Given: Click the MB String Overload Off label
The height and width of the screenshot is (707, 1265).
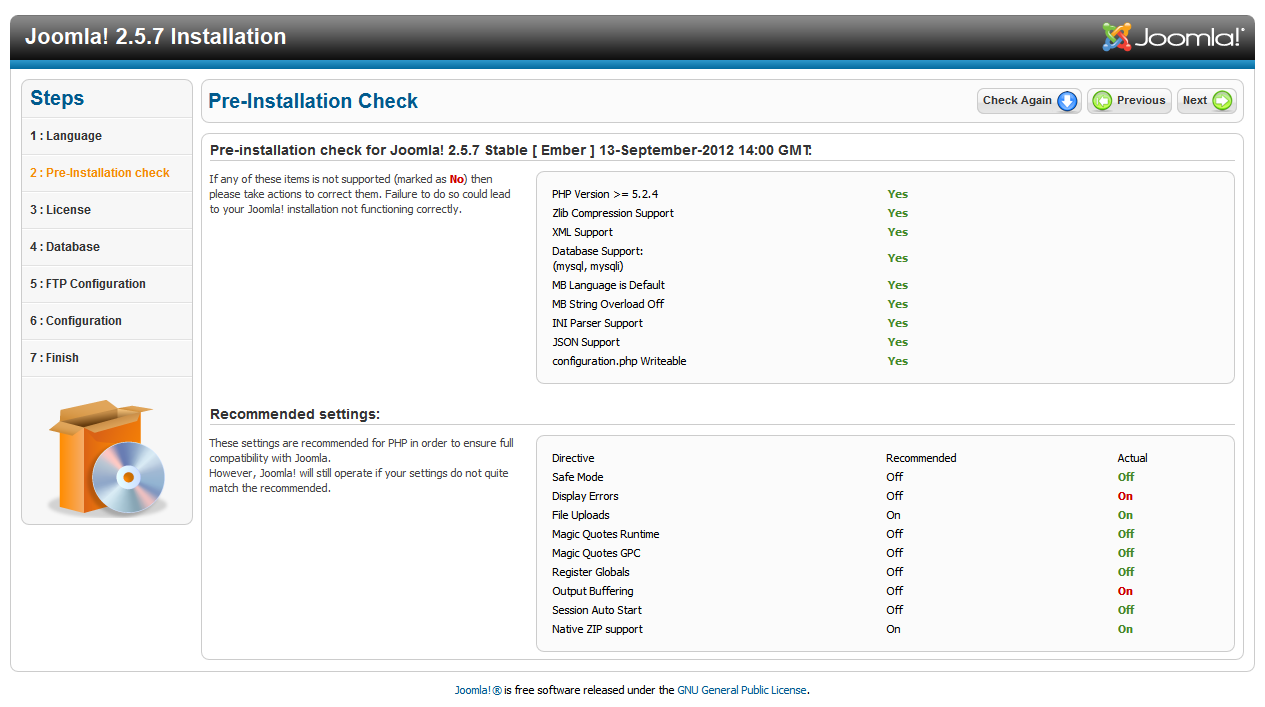Looking at the screenshot, I should (x=608, y=304).
